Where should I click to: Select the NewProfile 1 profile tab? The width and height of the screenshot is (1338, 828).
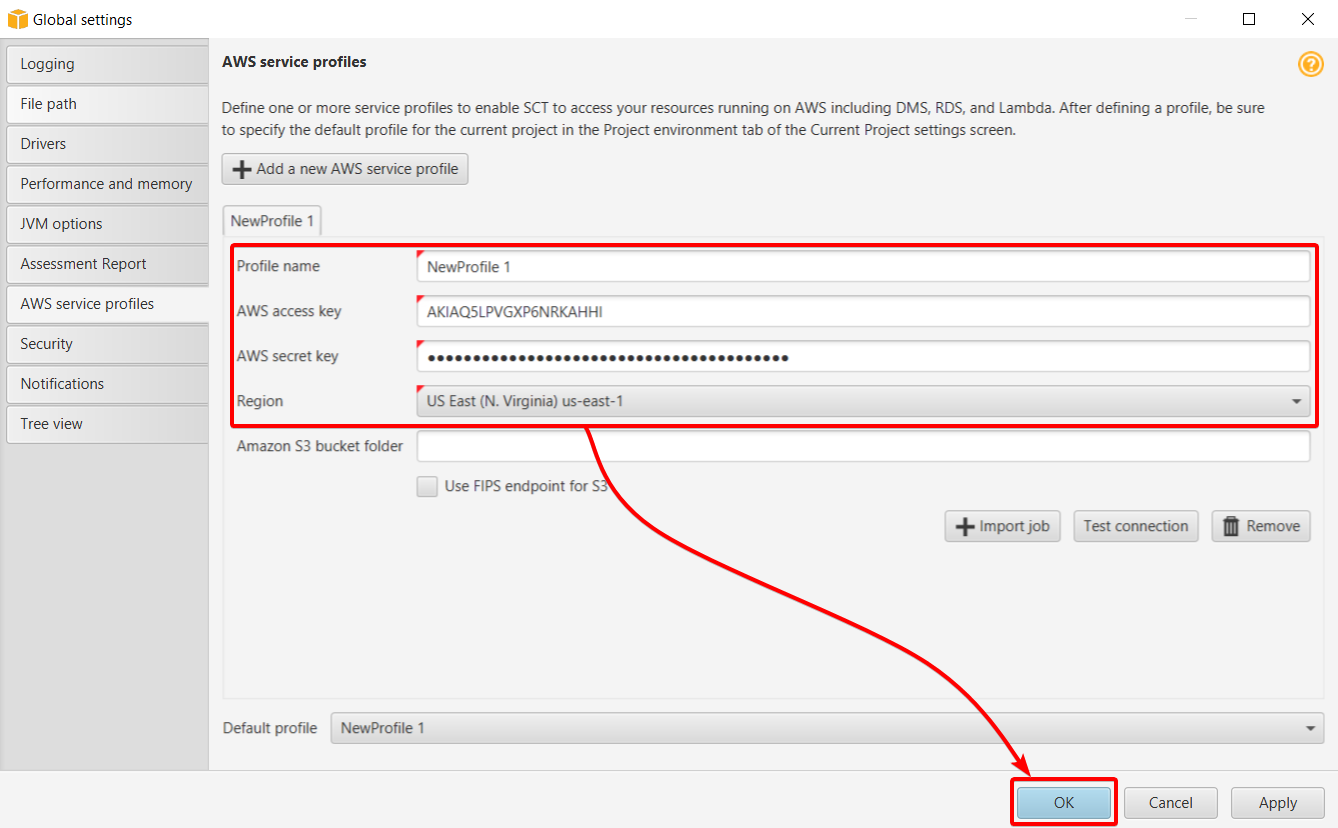tap(271, 221)
